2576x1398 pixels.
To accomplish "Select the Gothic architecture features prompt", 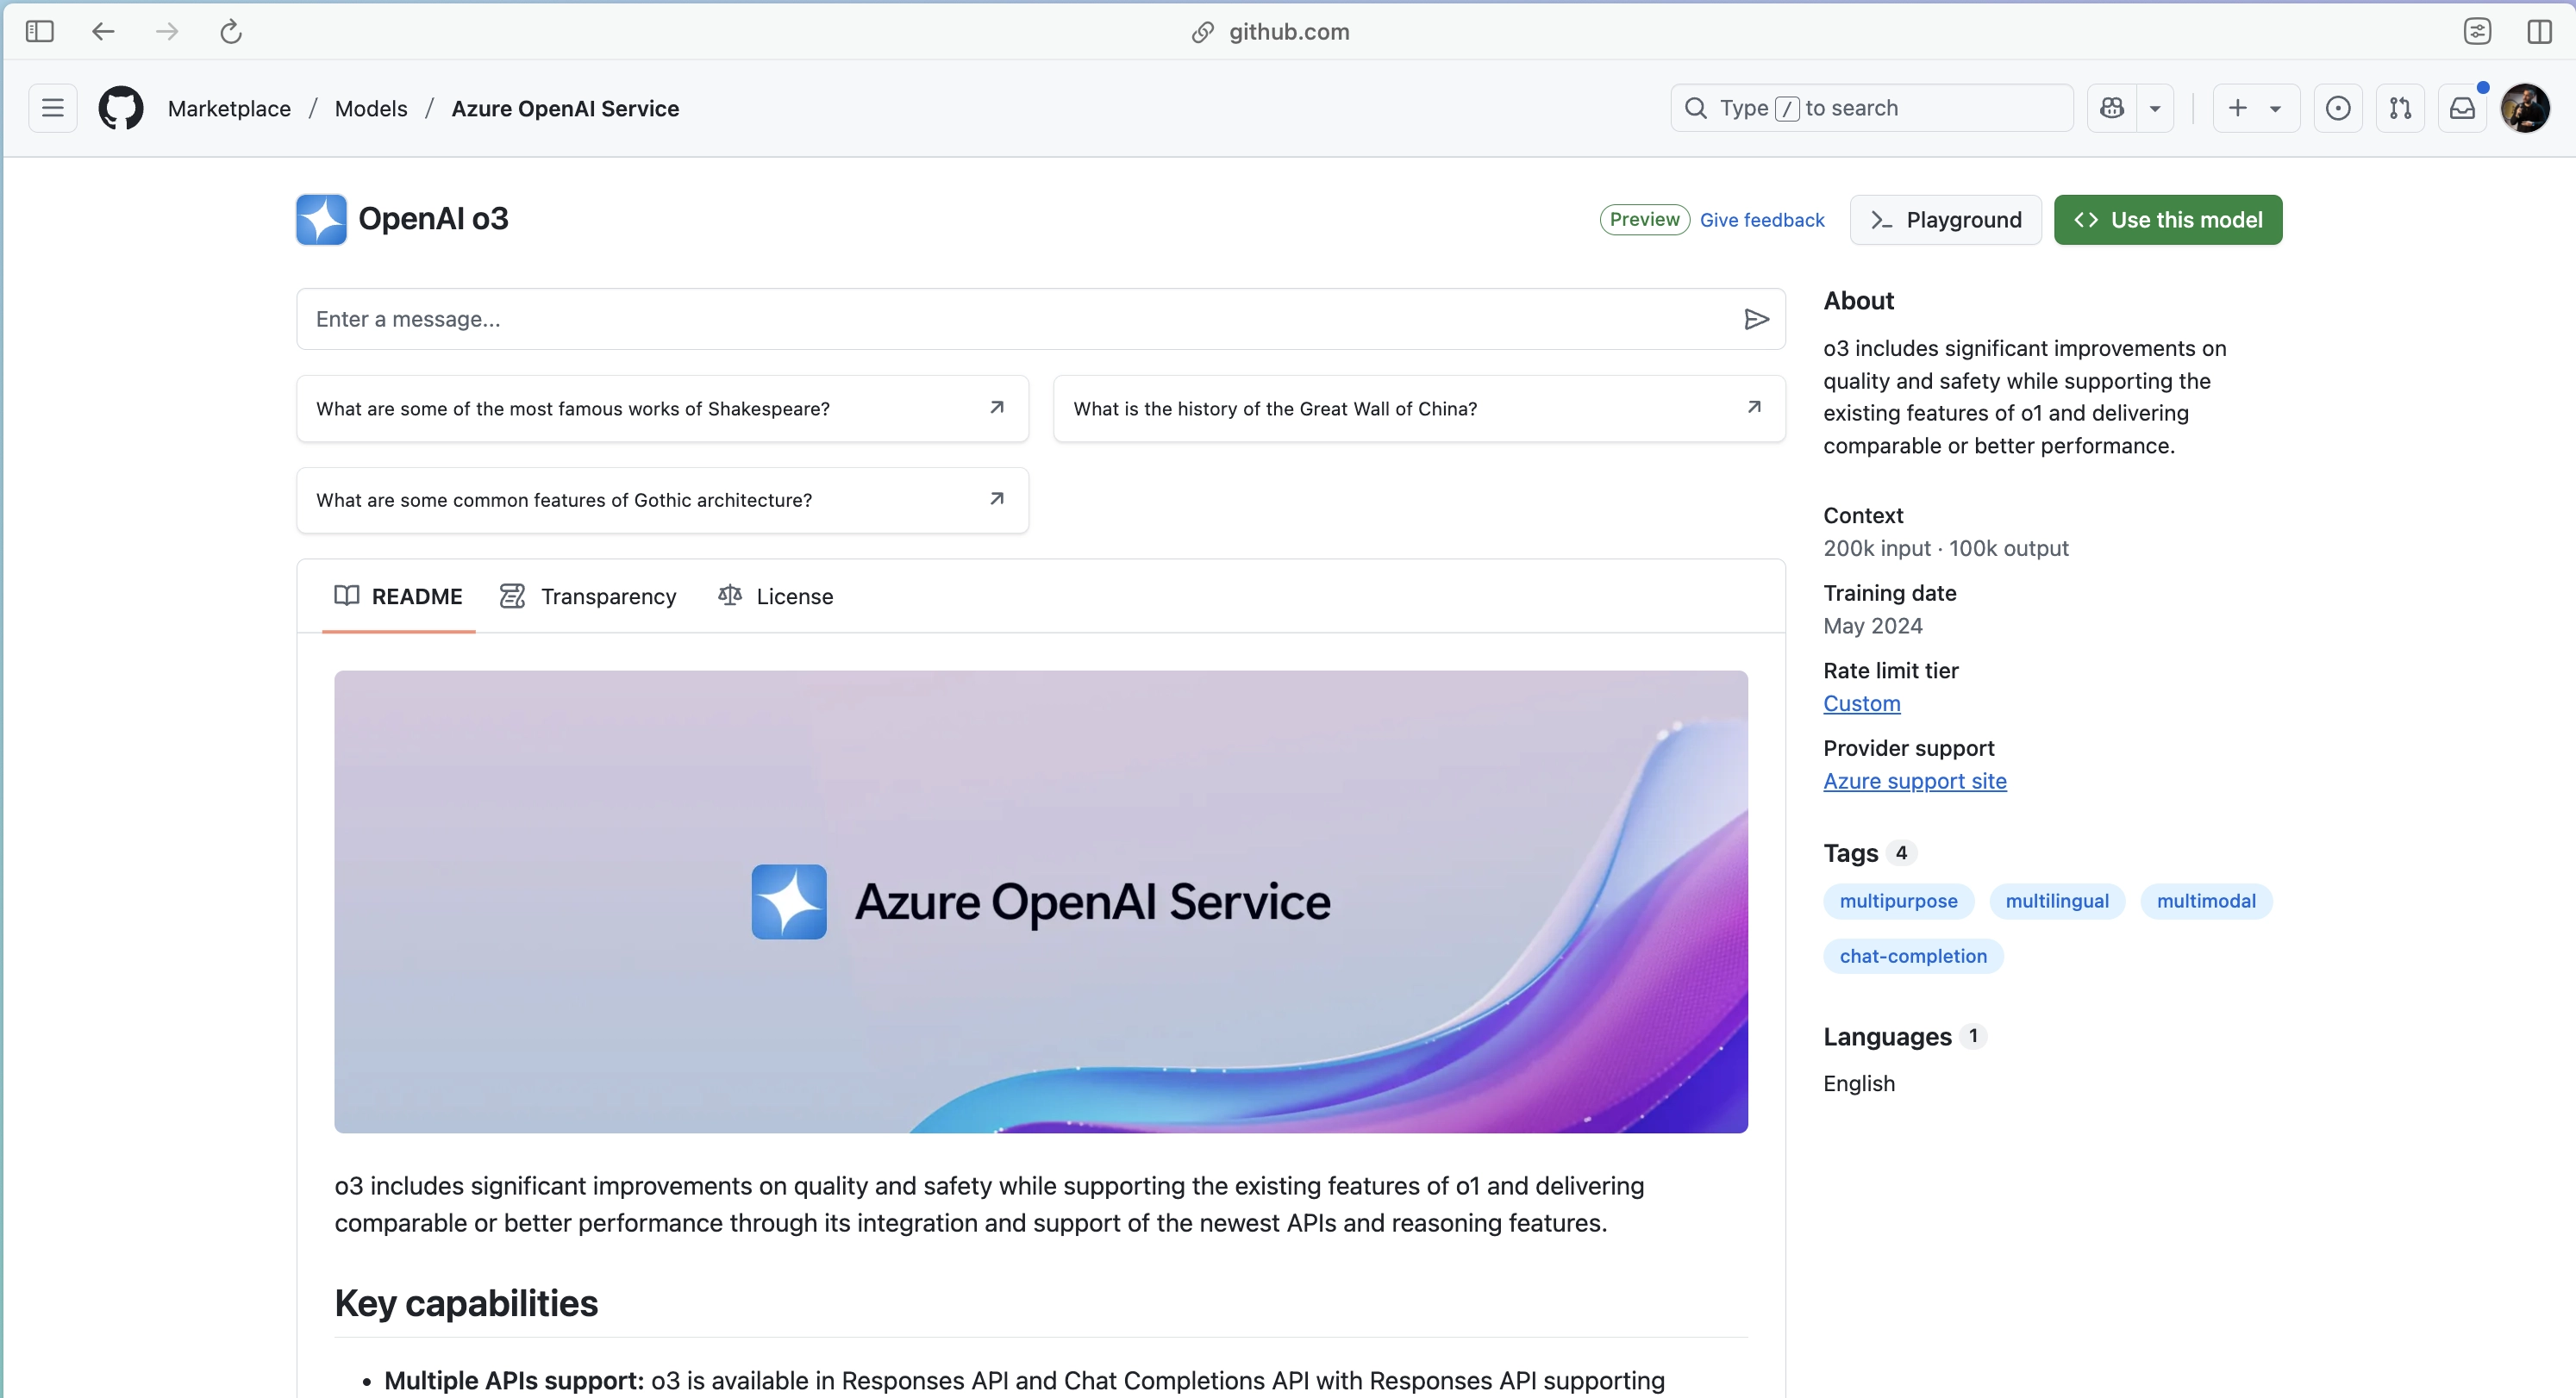I will click(662, 499).
